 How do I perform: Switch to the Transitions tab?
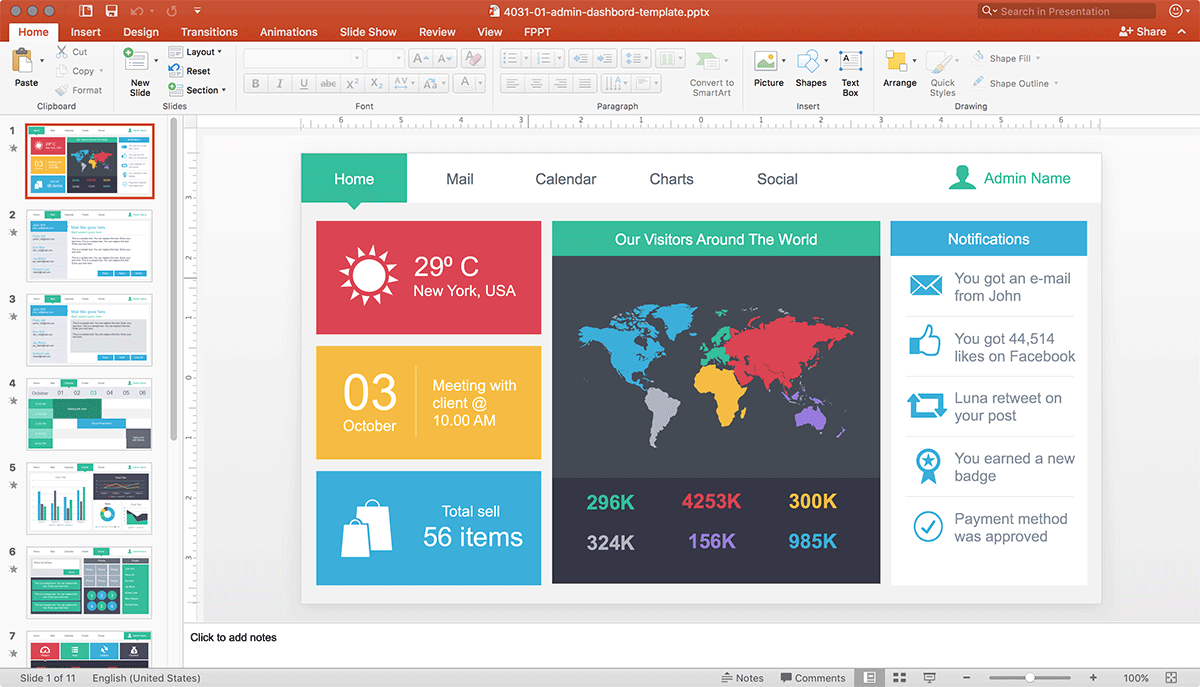click(x=209, y=32)
